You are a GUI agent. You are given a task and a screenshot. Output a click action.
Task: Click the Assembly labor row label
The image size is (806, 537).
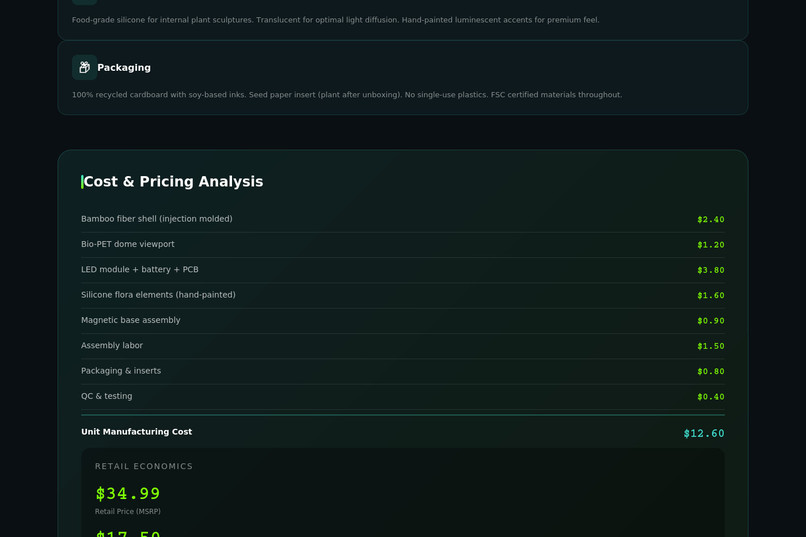(112, 345)
